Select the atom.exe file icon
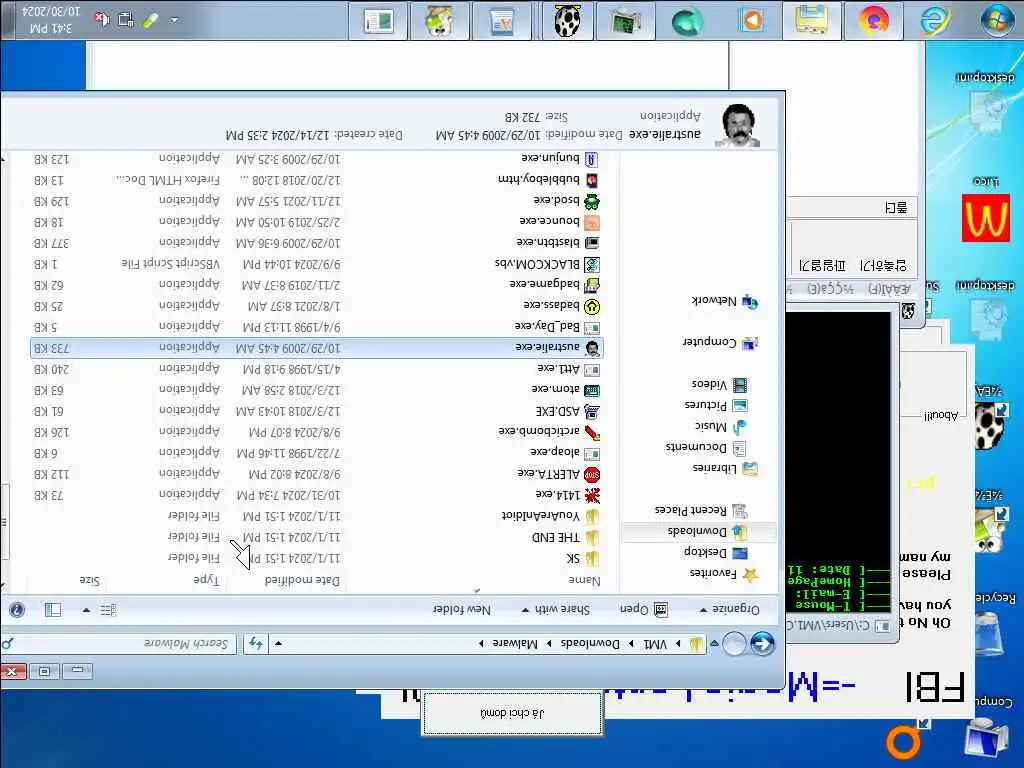Viewport: 1024px width, 768px height. (x=592, y=391)
